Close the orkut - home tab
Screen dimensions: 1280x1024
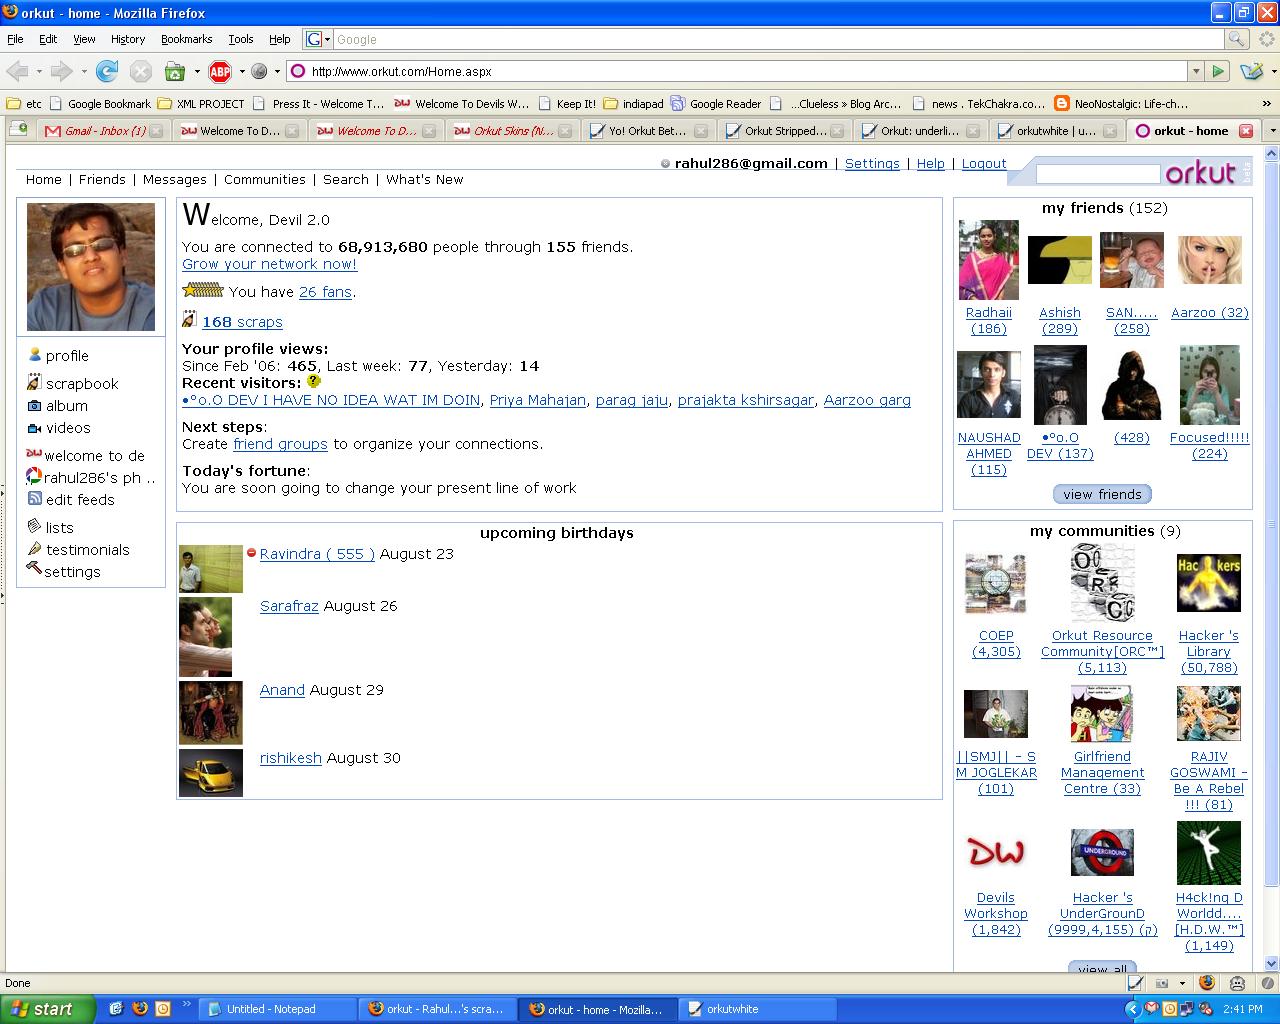click(1246, 131)
